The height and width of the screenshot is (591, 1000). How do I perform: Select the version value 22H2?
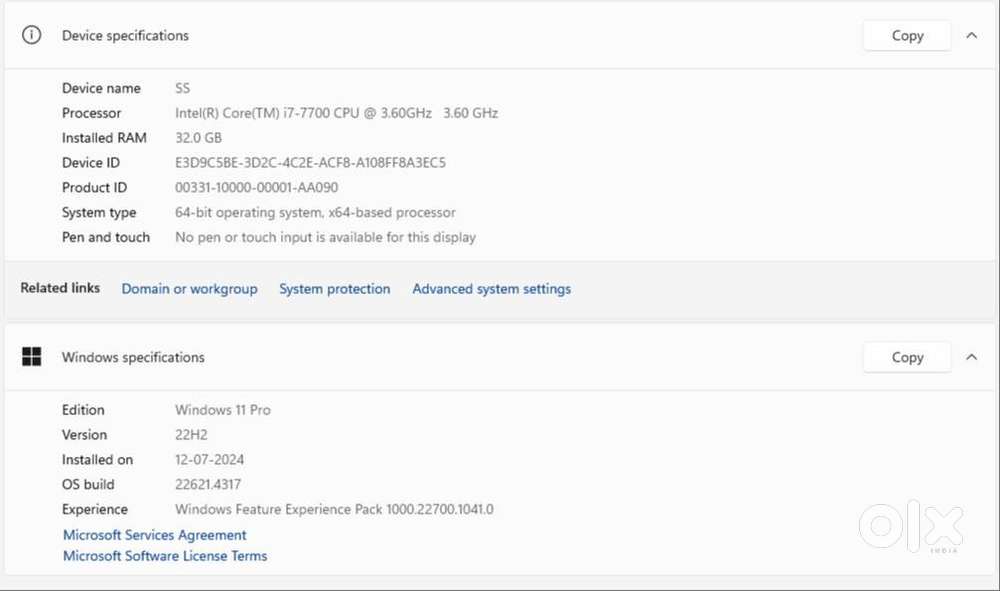click(190, 435)
